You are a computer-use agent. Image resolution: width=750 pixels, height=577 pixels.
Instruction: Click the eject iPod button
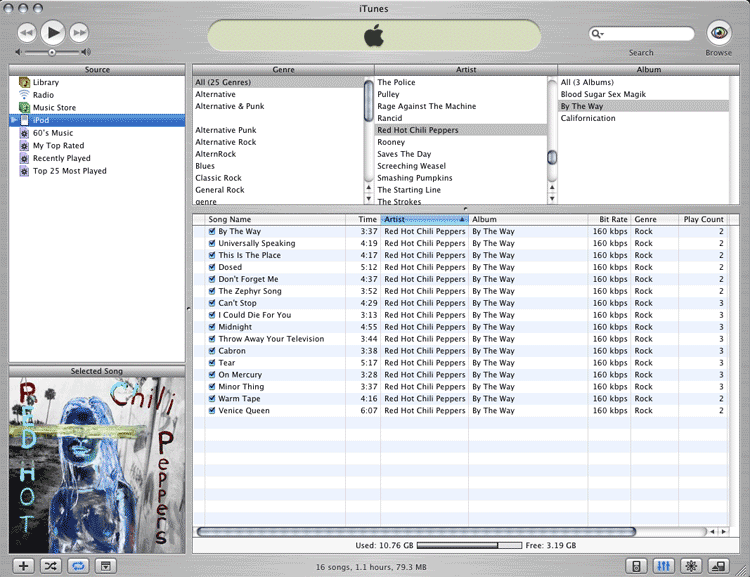click(x=718, y=566)
